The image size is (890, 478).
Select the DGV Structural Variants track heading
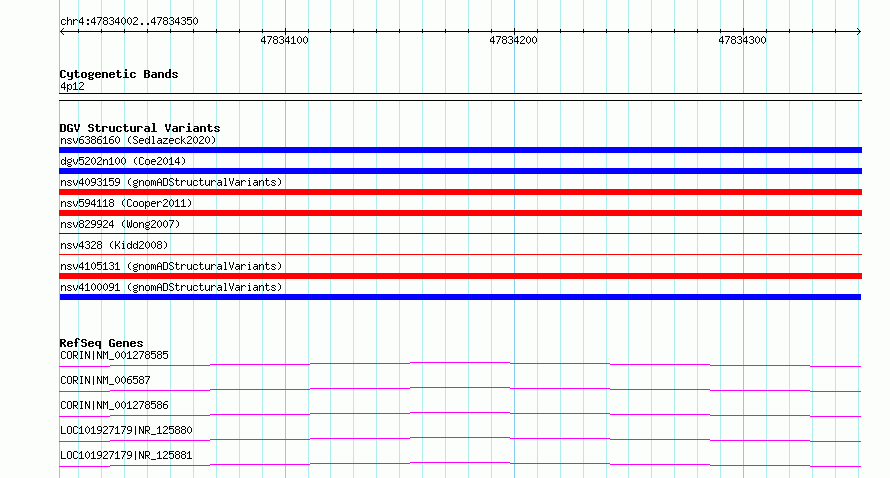click(x=140, y=128)
